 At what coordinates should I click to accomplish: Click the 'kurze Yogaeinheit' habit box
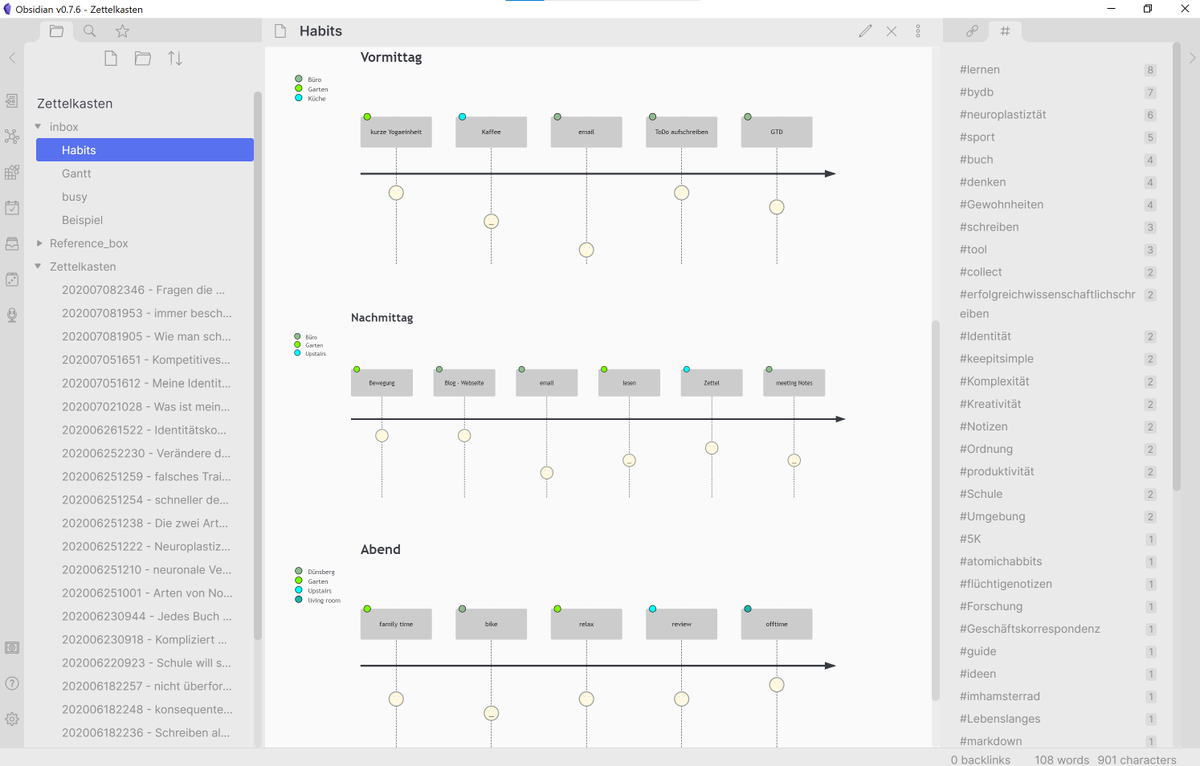tap(396, 132)
